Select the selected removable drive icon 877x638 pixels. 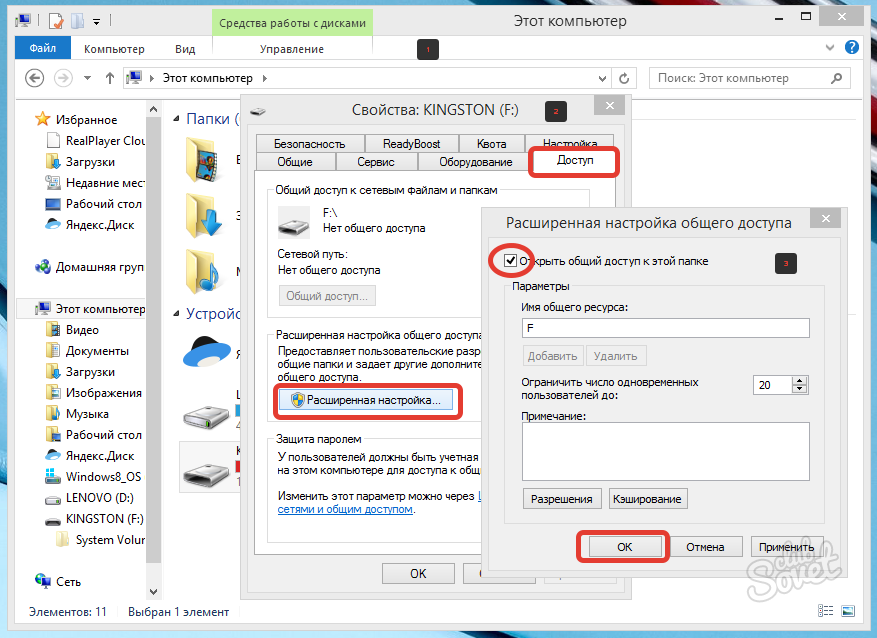206,473
